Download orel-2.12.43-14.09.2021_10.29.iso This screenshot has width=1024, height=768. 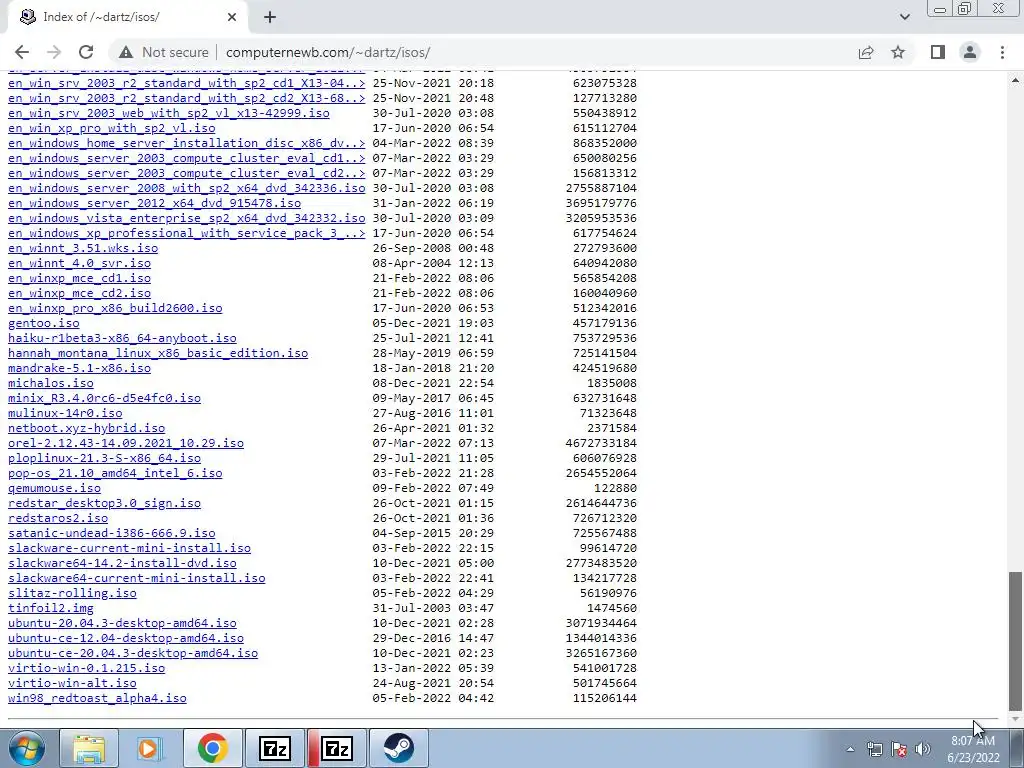point(125,443)
